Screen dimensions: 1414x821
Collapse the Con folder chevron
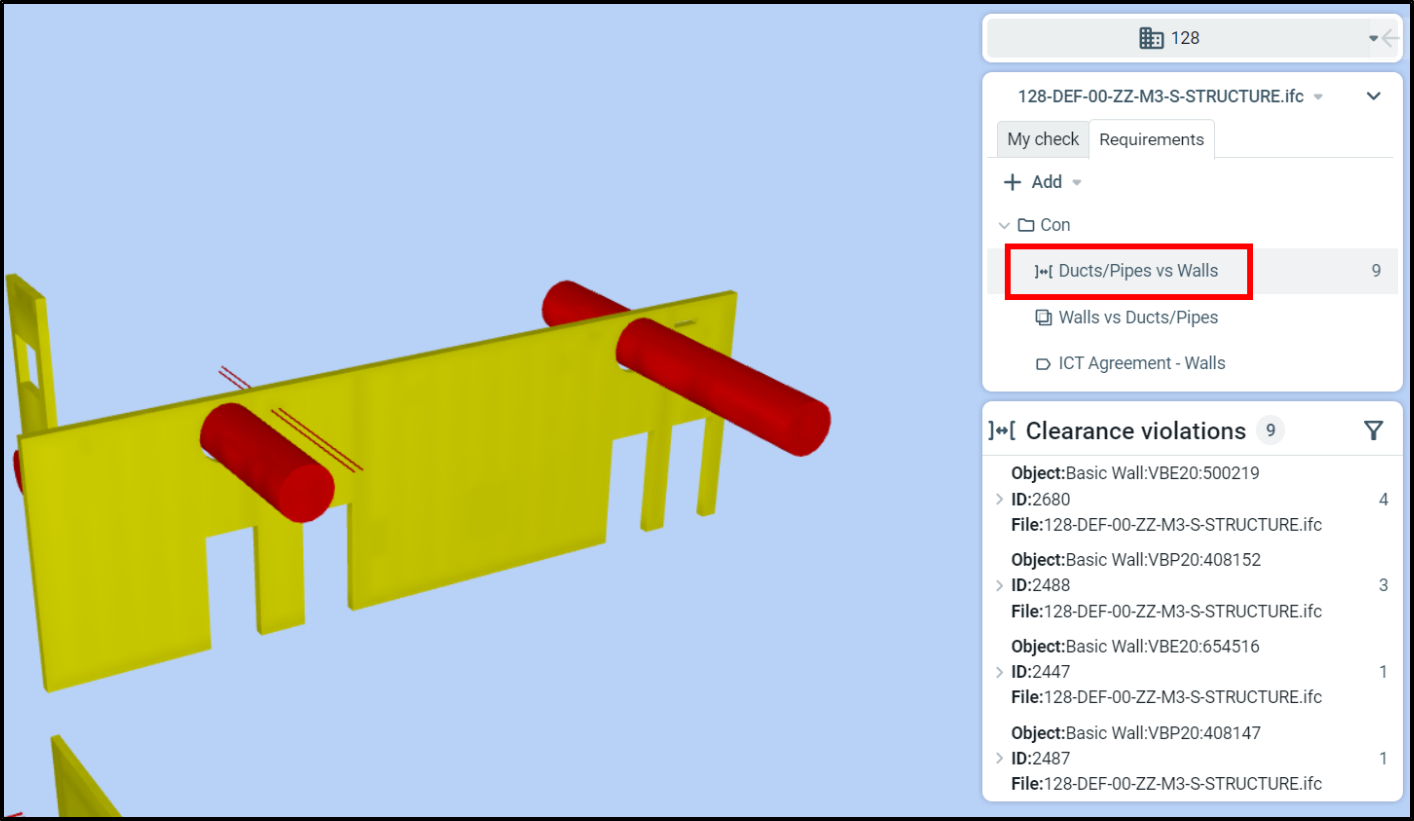(x=1004, y=225)
